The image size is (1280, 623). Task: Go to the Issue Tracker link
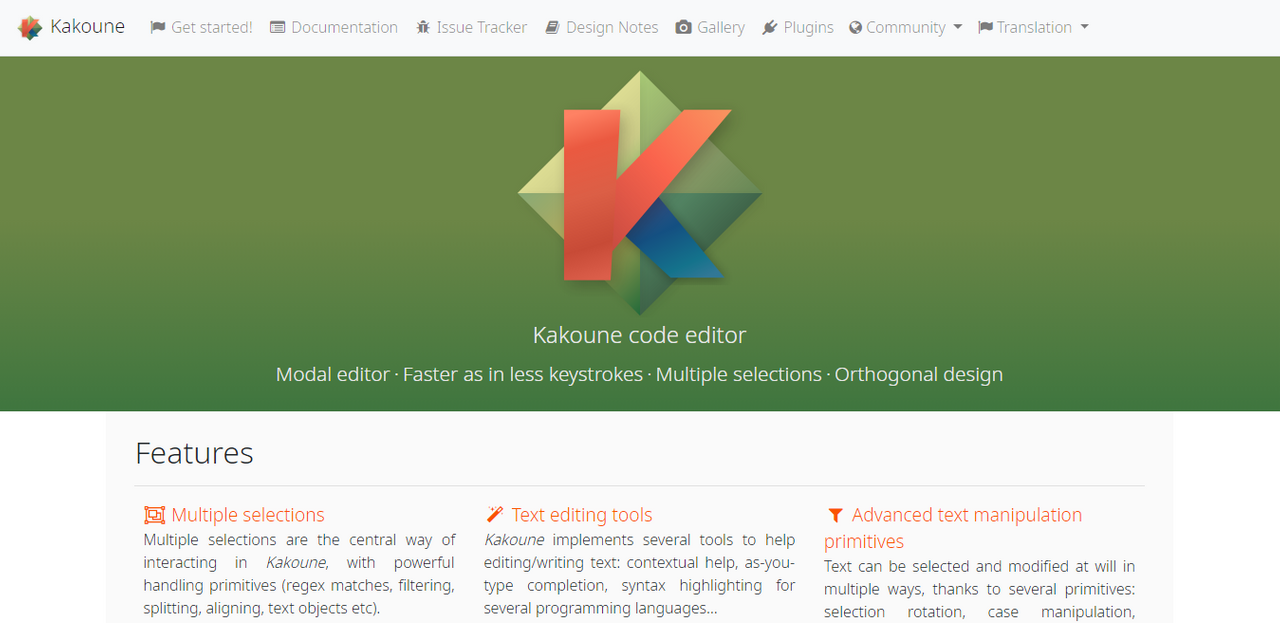[x=471, y=28]
